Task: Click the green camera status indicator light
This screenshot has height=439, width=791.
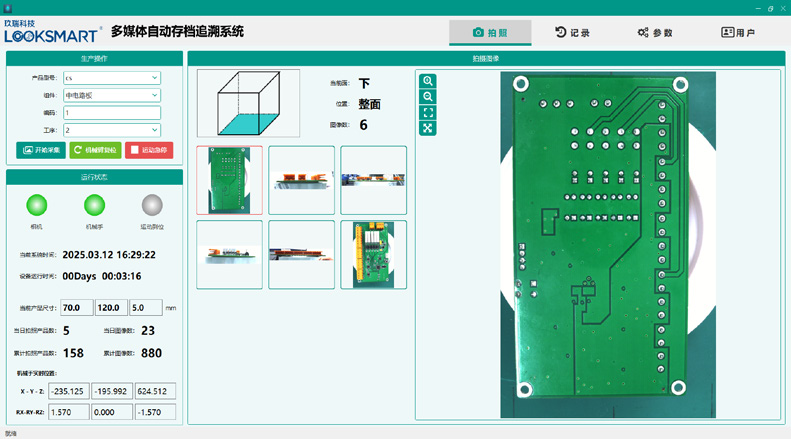Action: tap(37, 205)
